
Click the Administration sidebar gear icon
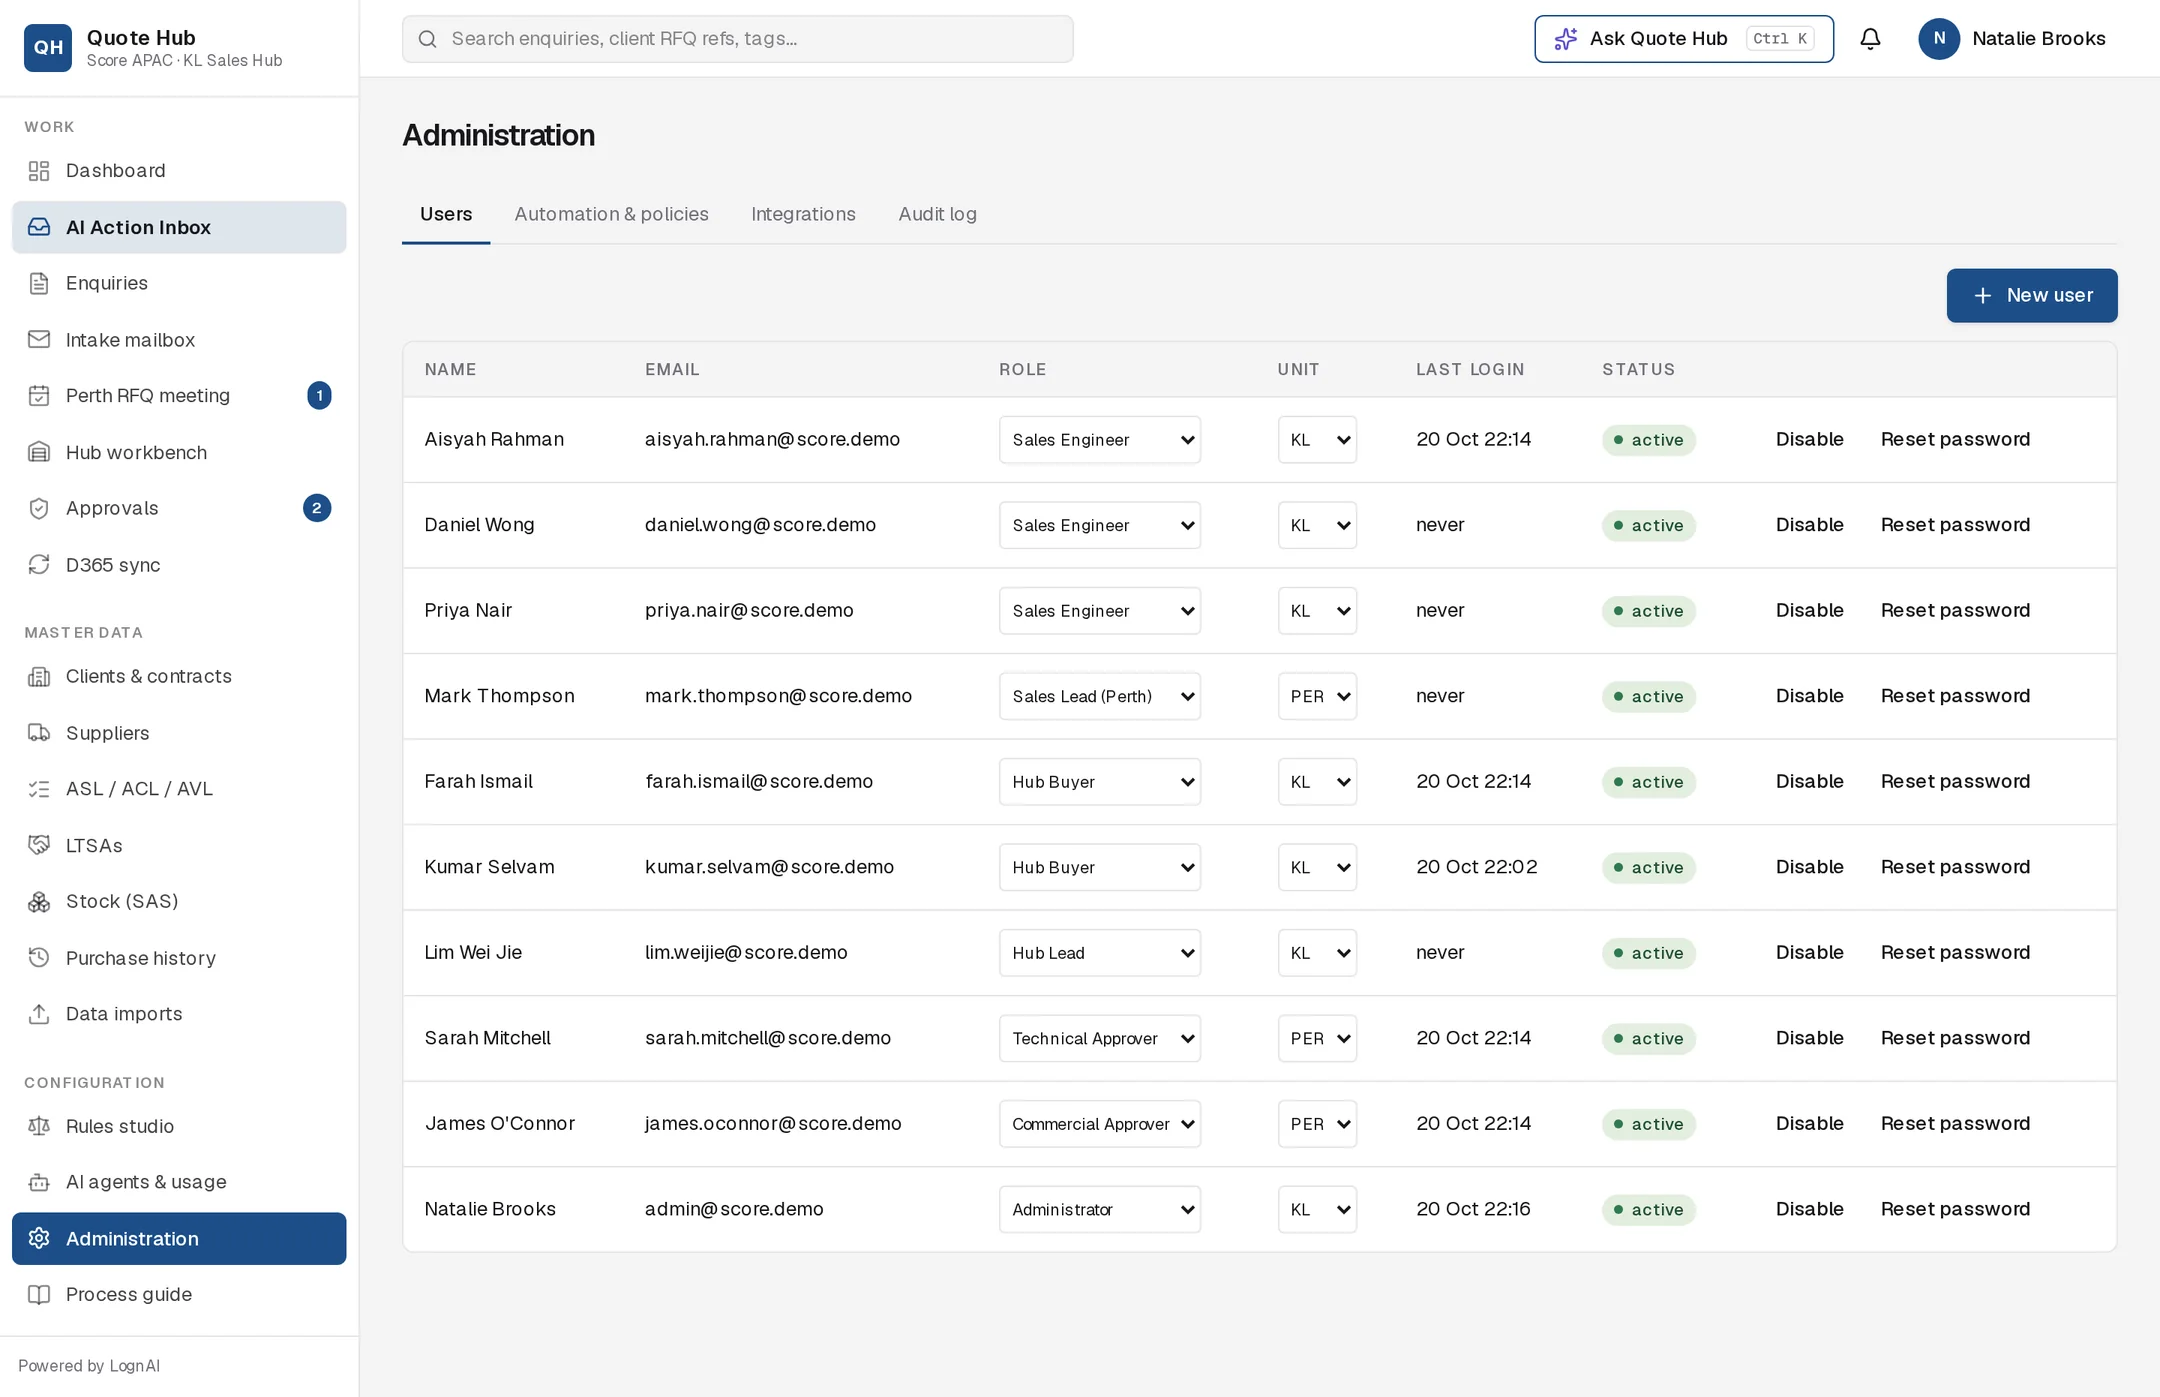point(39,1238)
